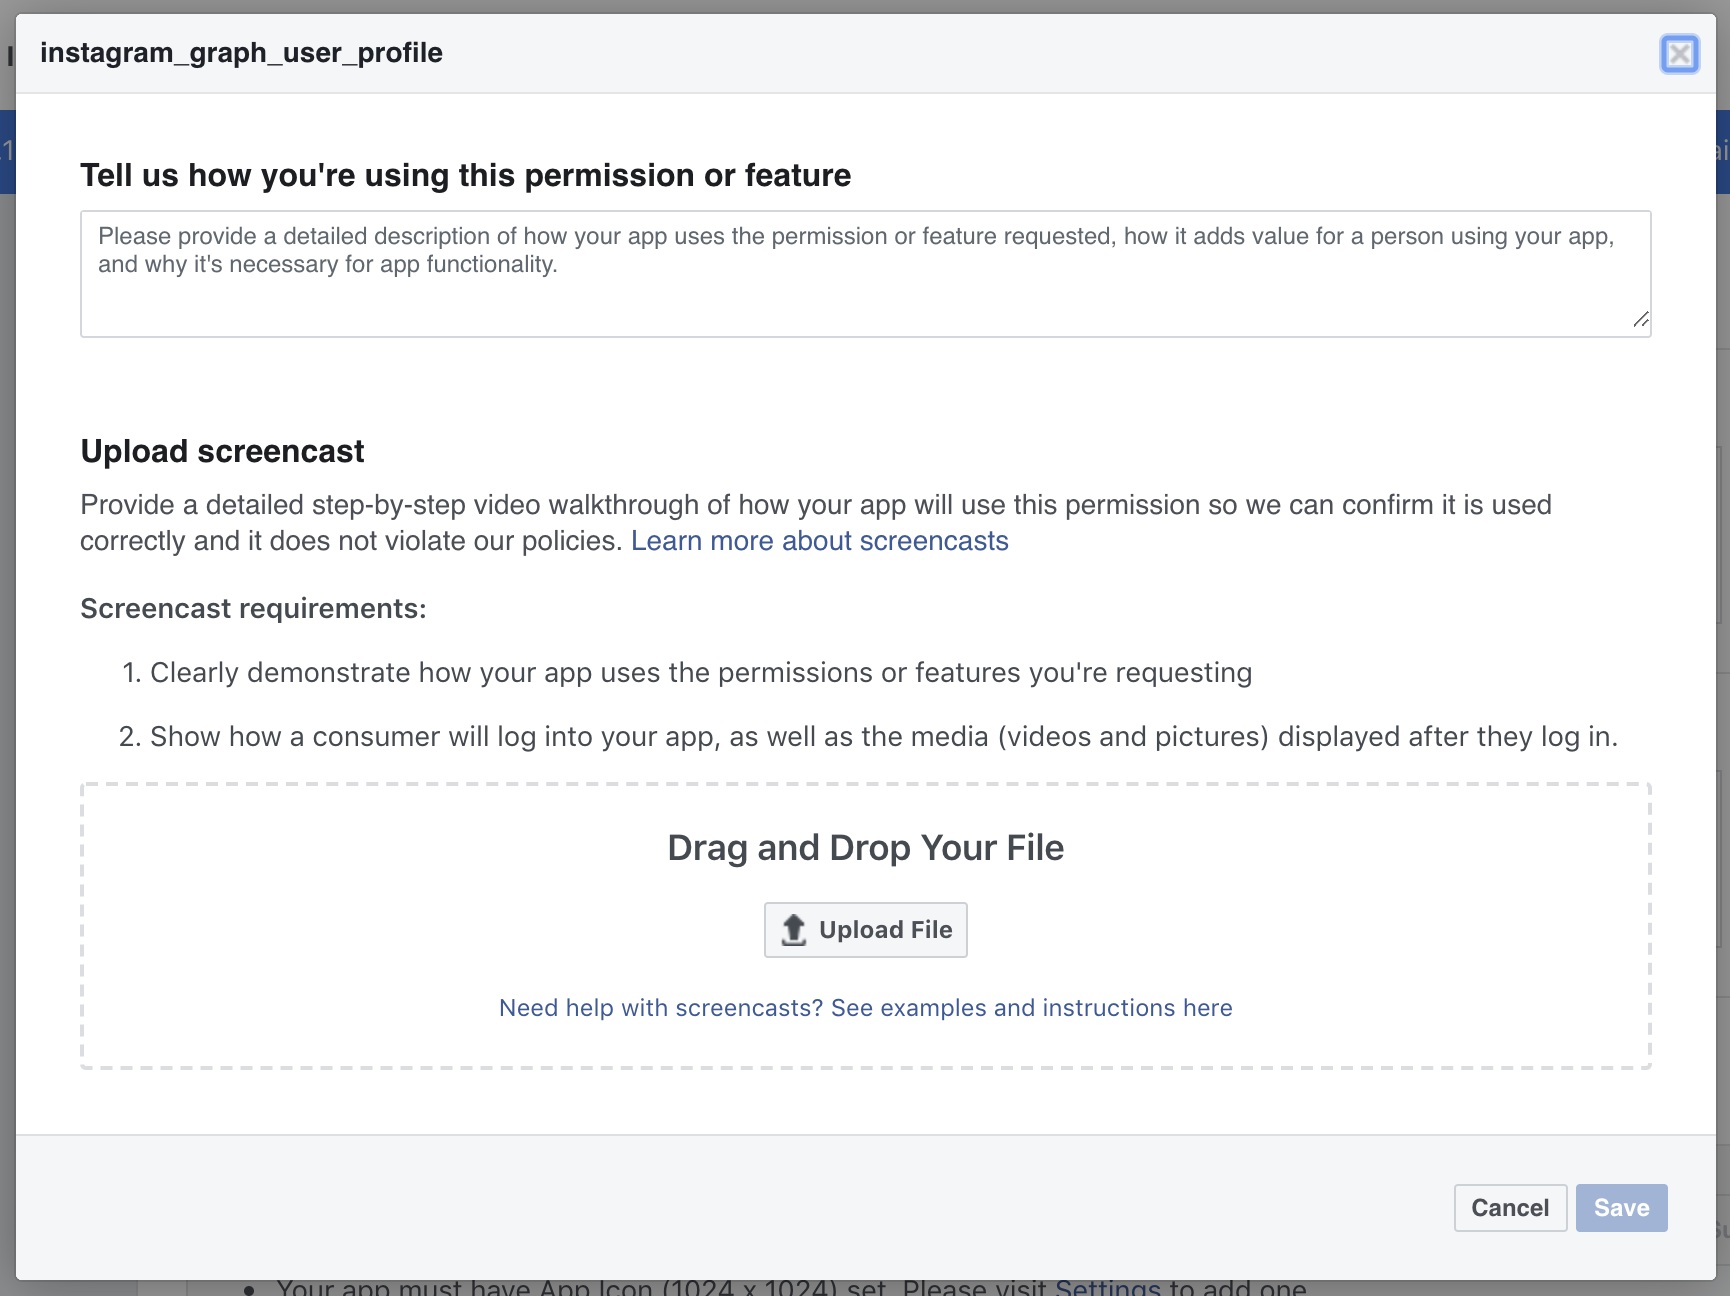
Task: Click requirement one about demonstrating permissions
Action: pyautogui.click(x=700, y=673)
